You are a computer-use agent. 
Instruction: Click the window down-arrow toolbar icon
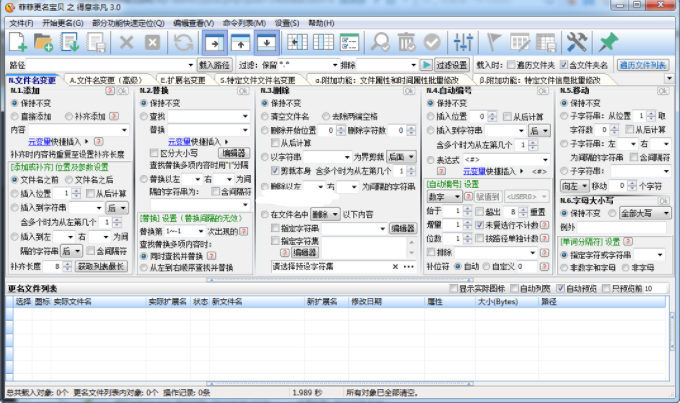click(x=266, y=43)
